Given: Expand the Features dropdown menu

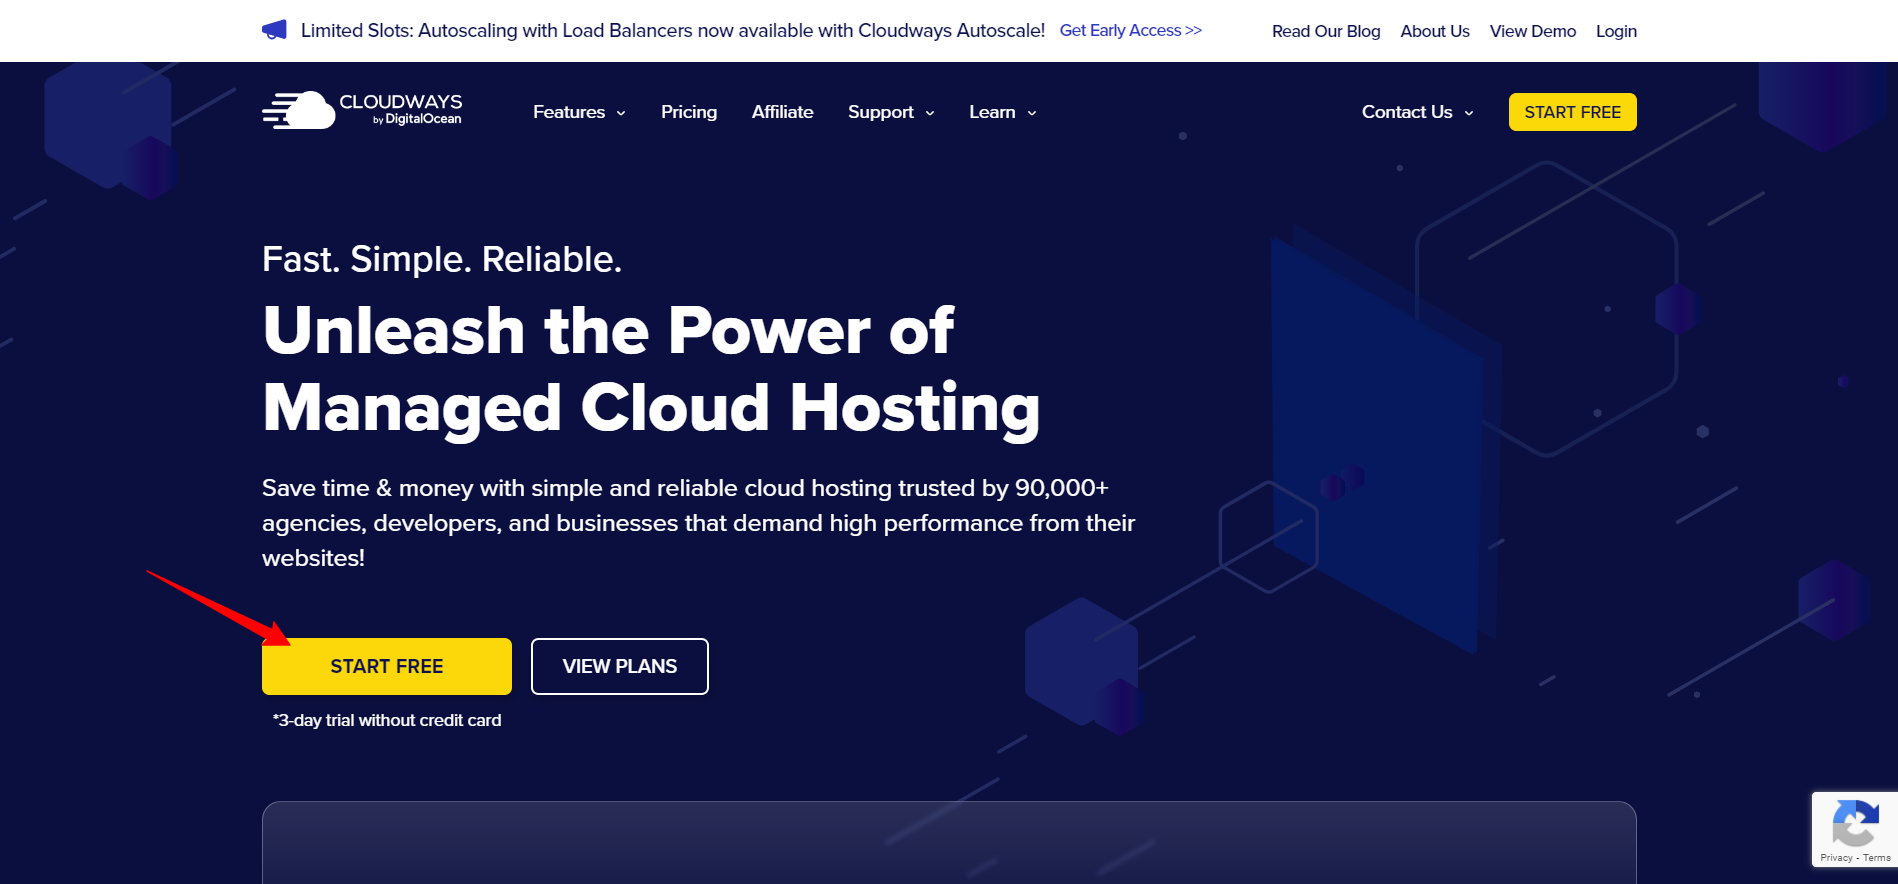Looking at the screenshot, I should [x=579, y=112].
